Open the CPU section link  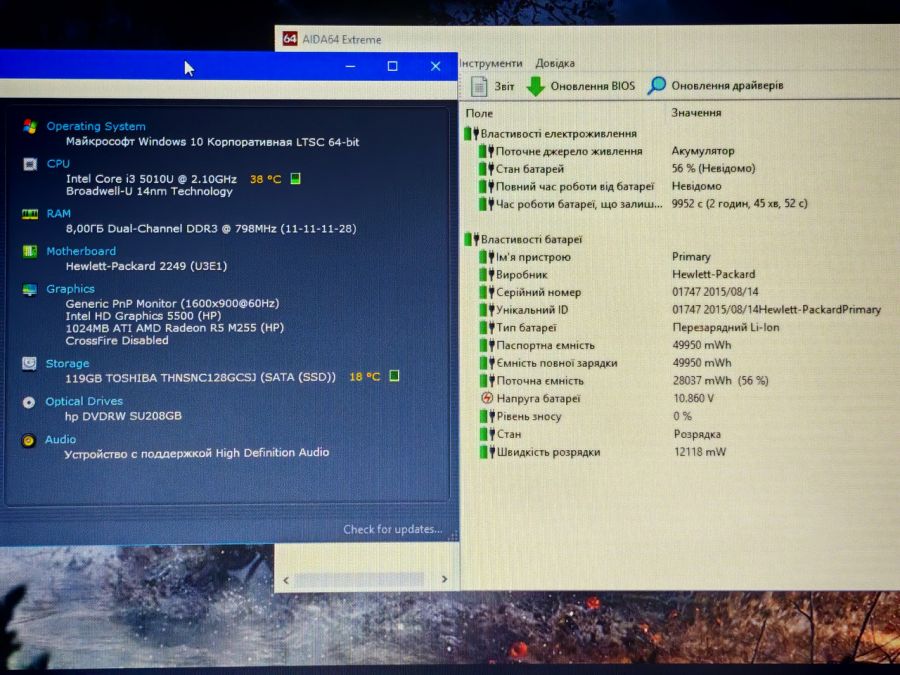tap(58, 164)
